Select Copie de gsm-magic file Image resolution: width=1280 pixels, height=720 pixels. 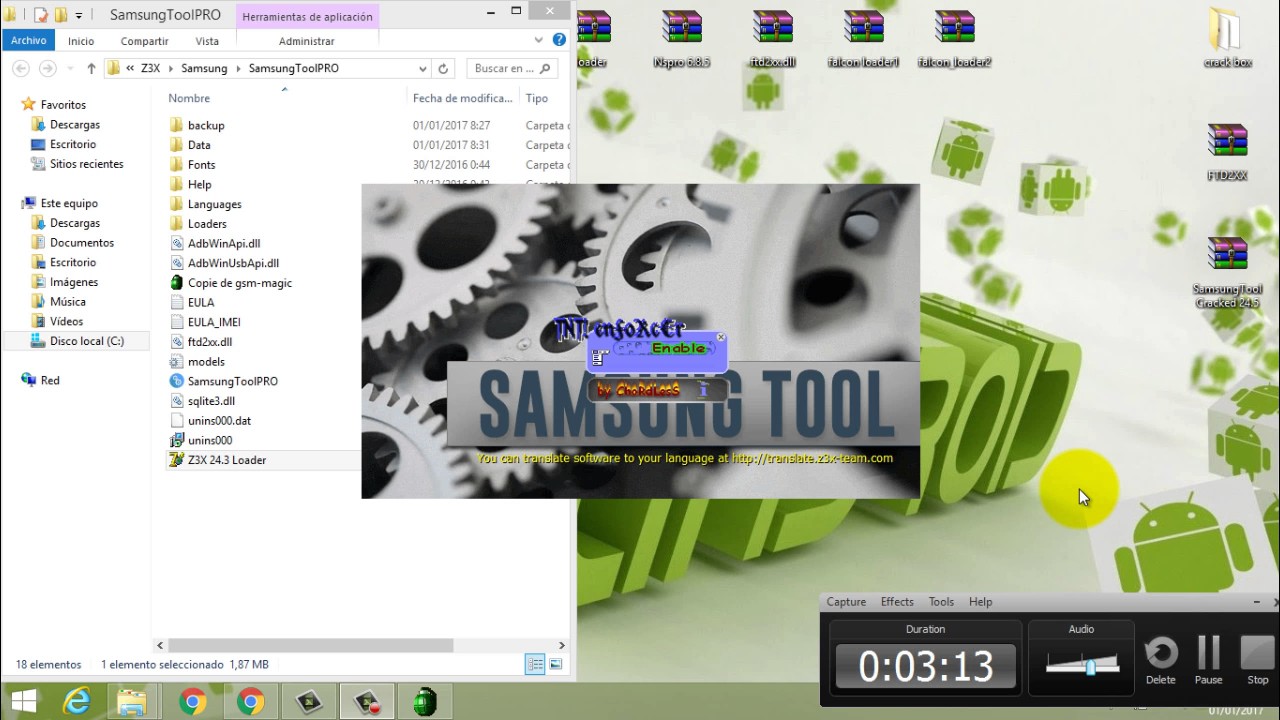(240, 283)
